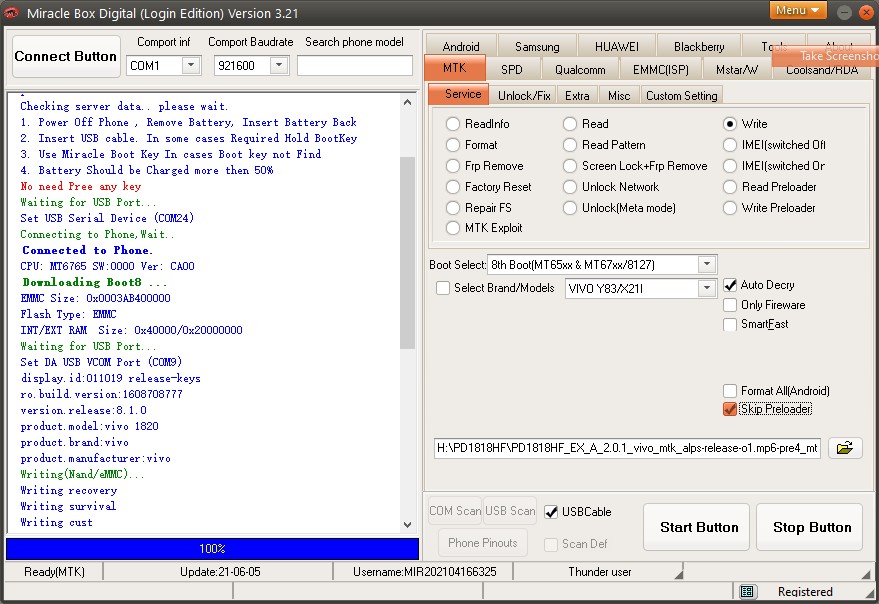Click the Search phone model field
Screen dimensions: 879x604
355,66
